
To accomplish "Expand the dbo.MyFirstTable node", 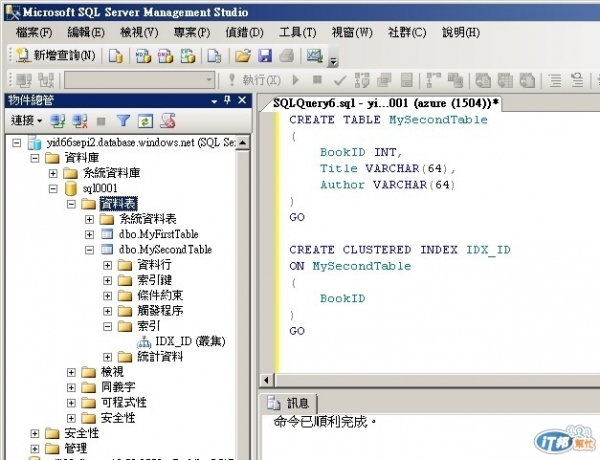I will [x=90, y=235].
